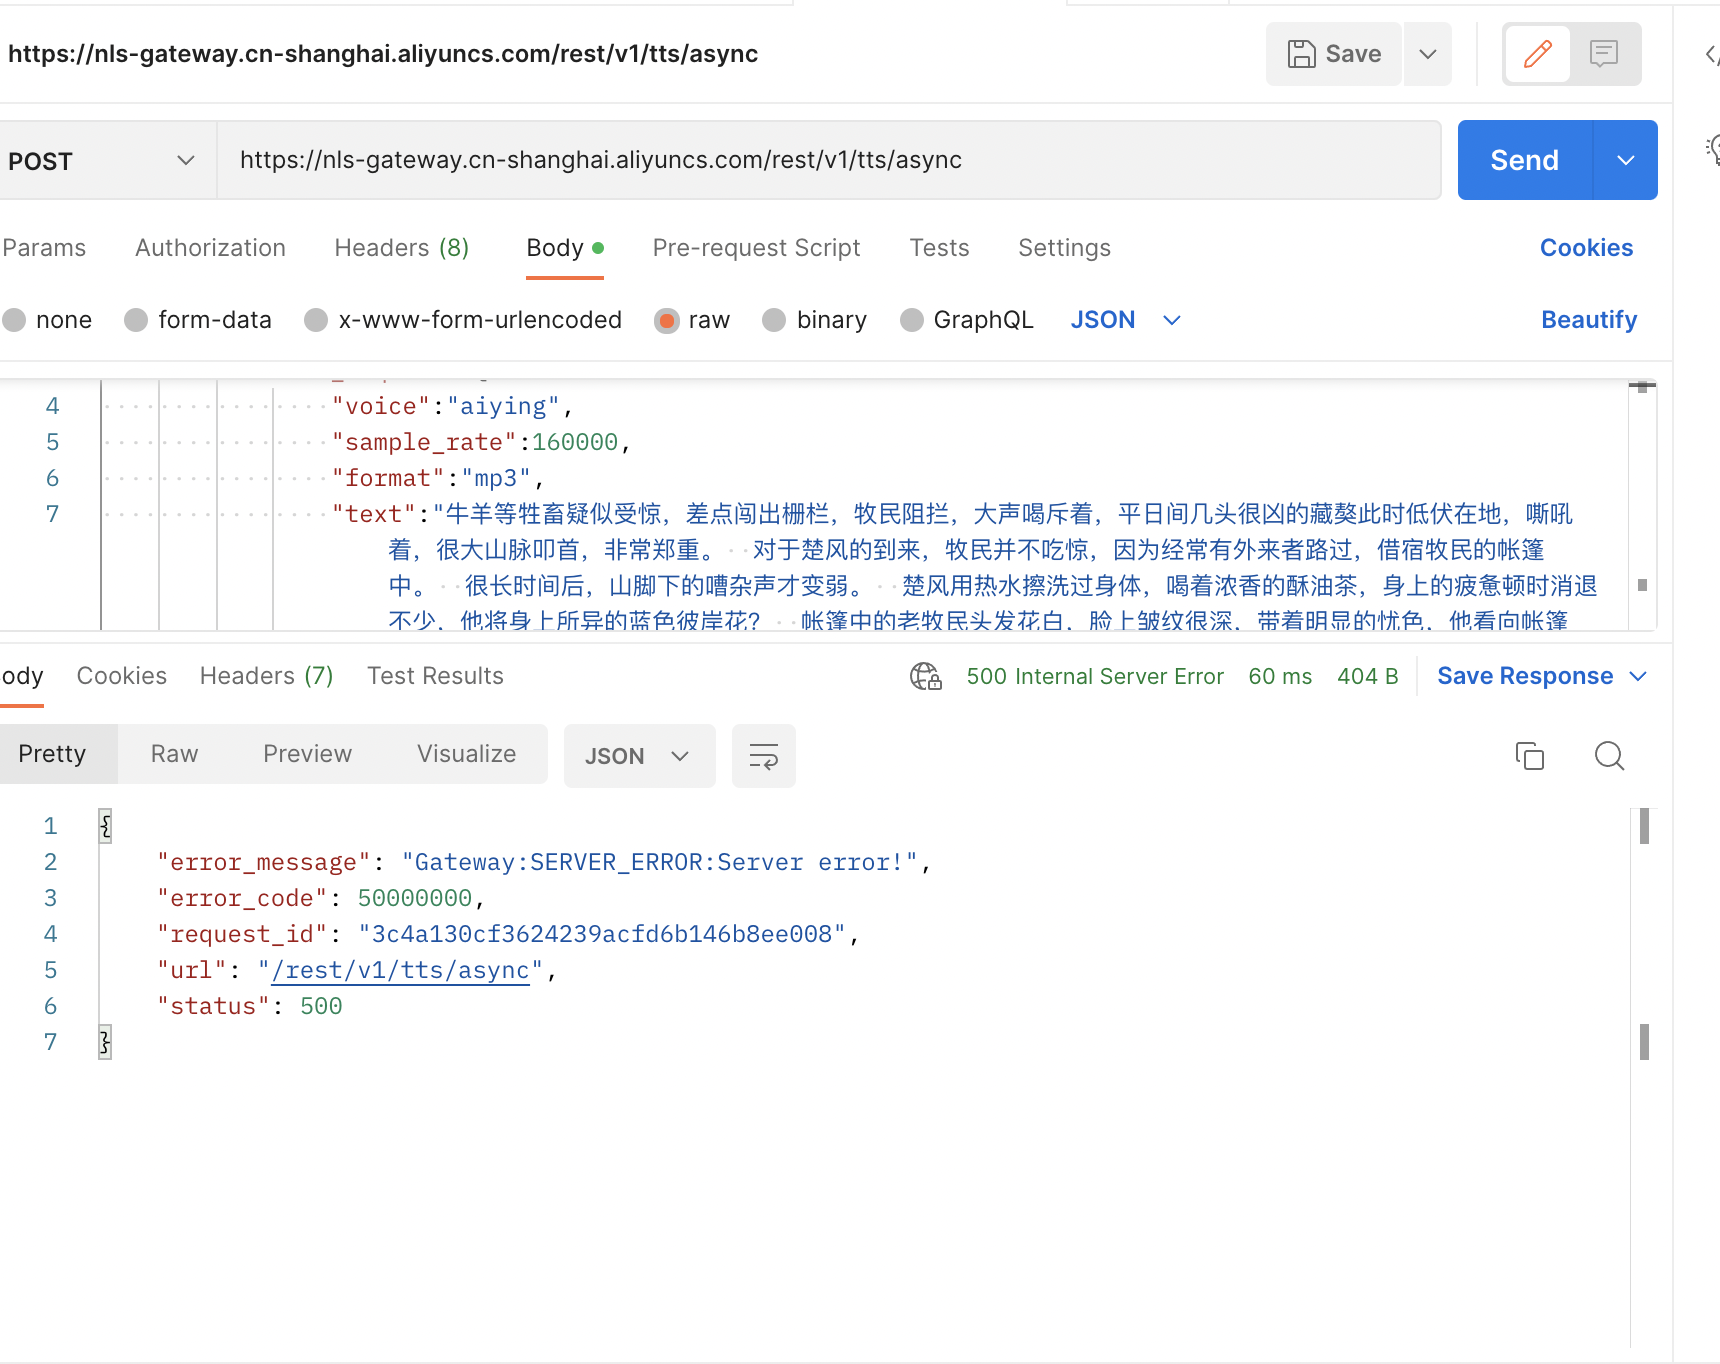
Task: Switch to Headers (8) request tab
Action: 402,248
